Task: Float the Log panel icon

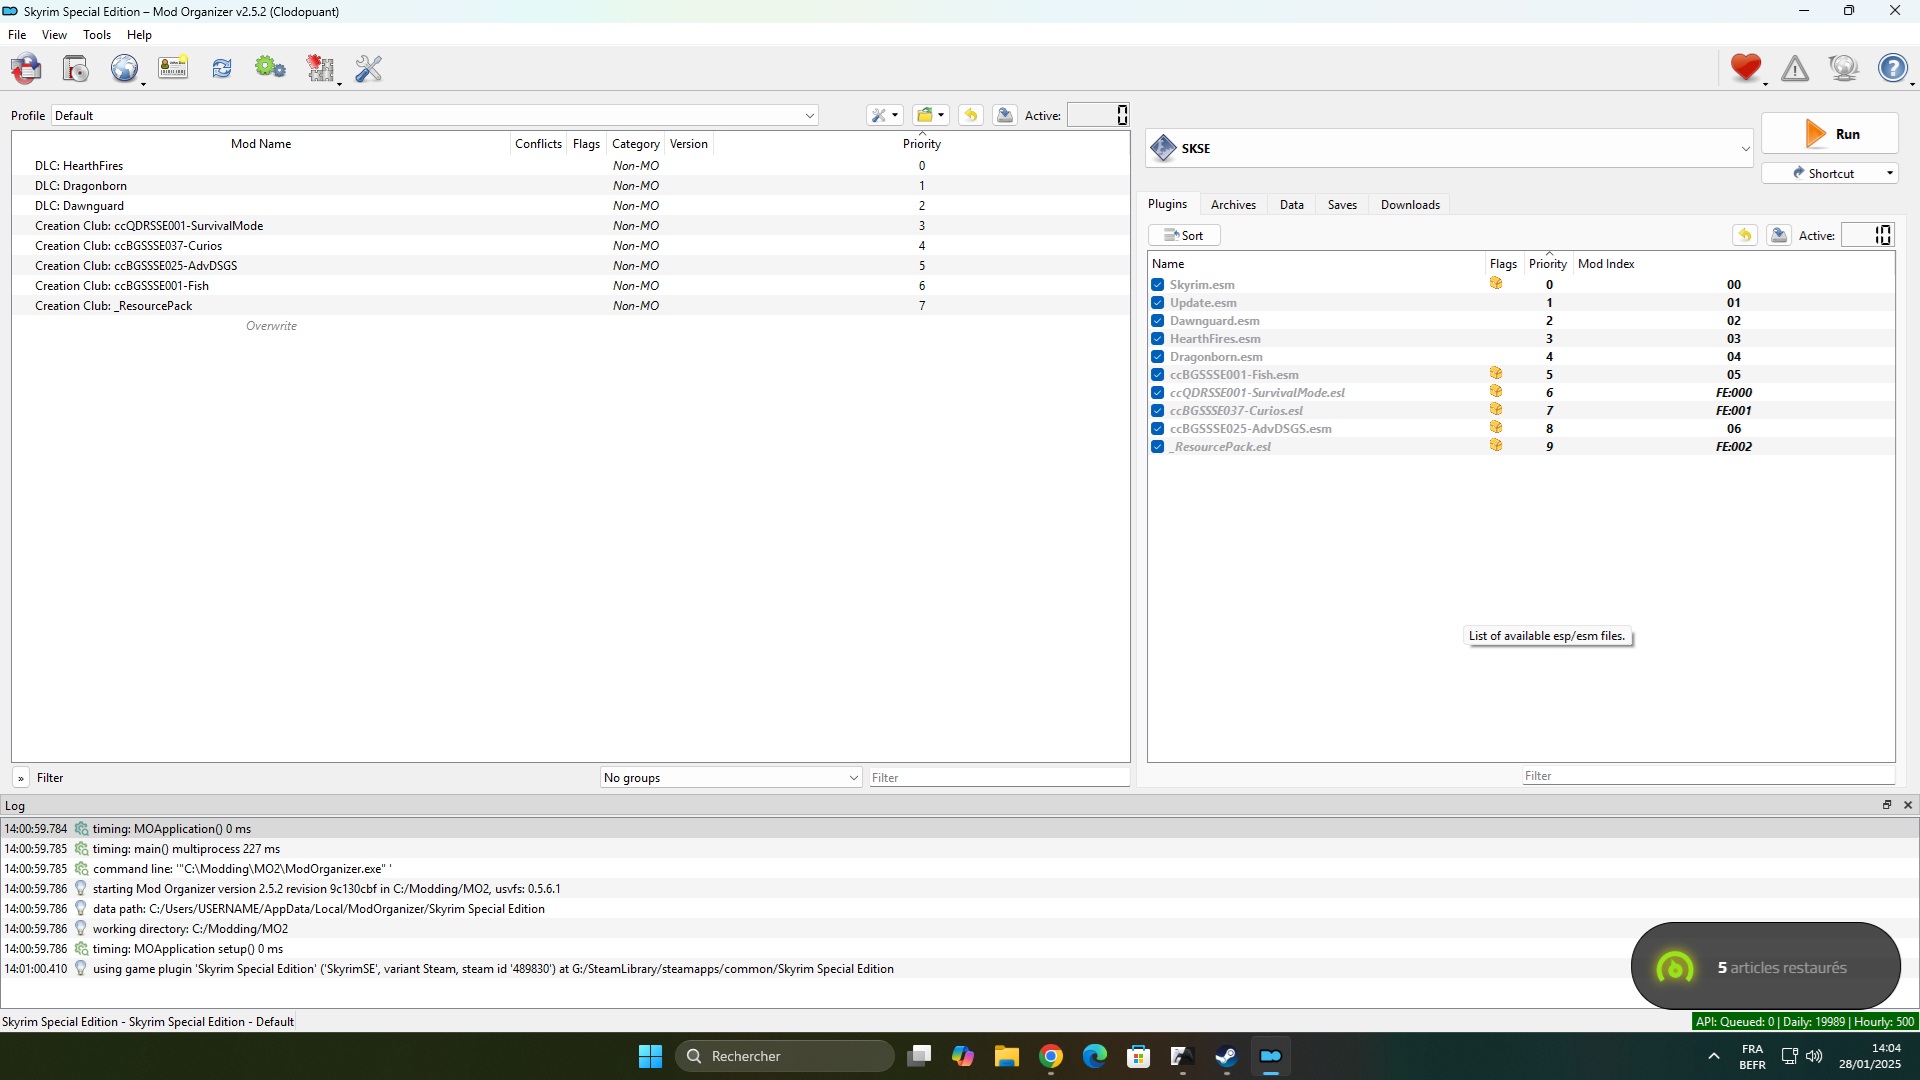Action: [x=1887, y=805]
